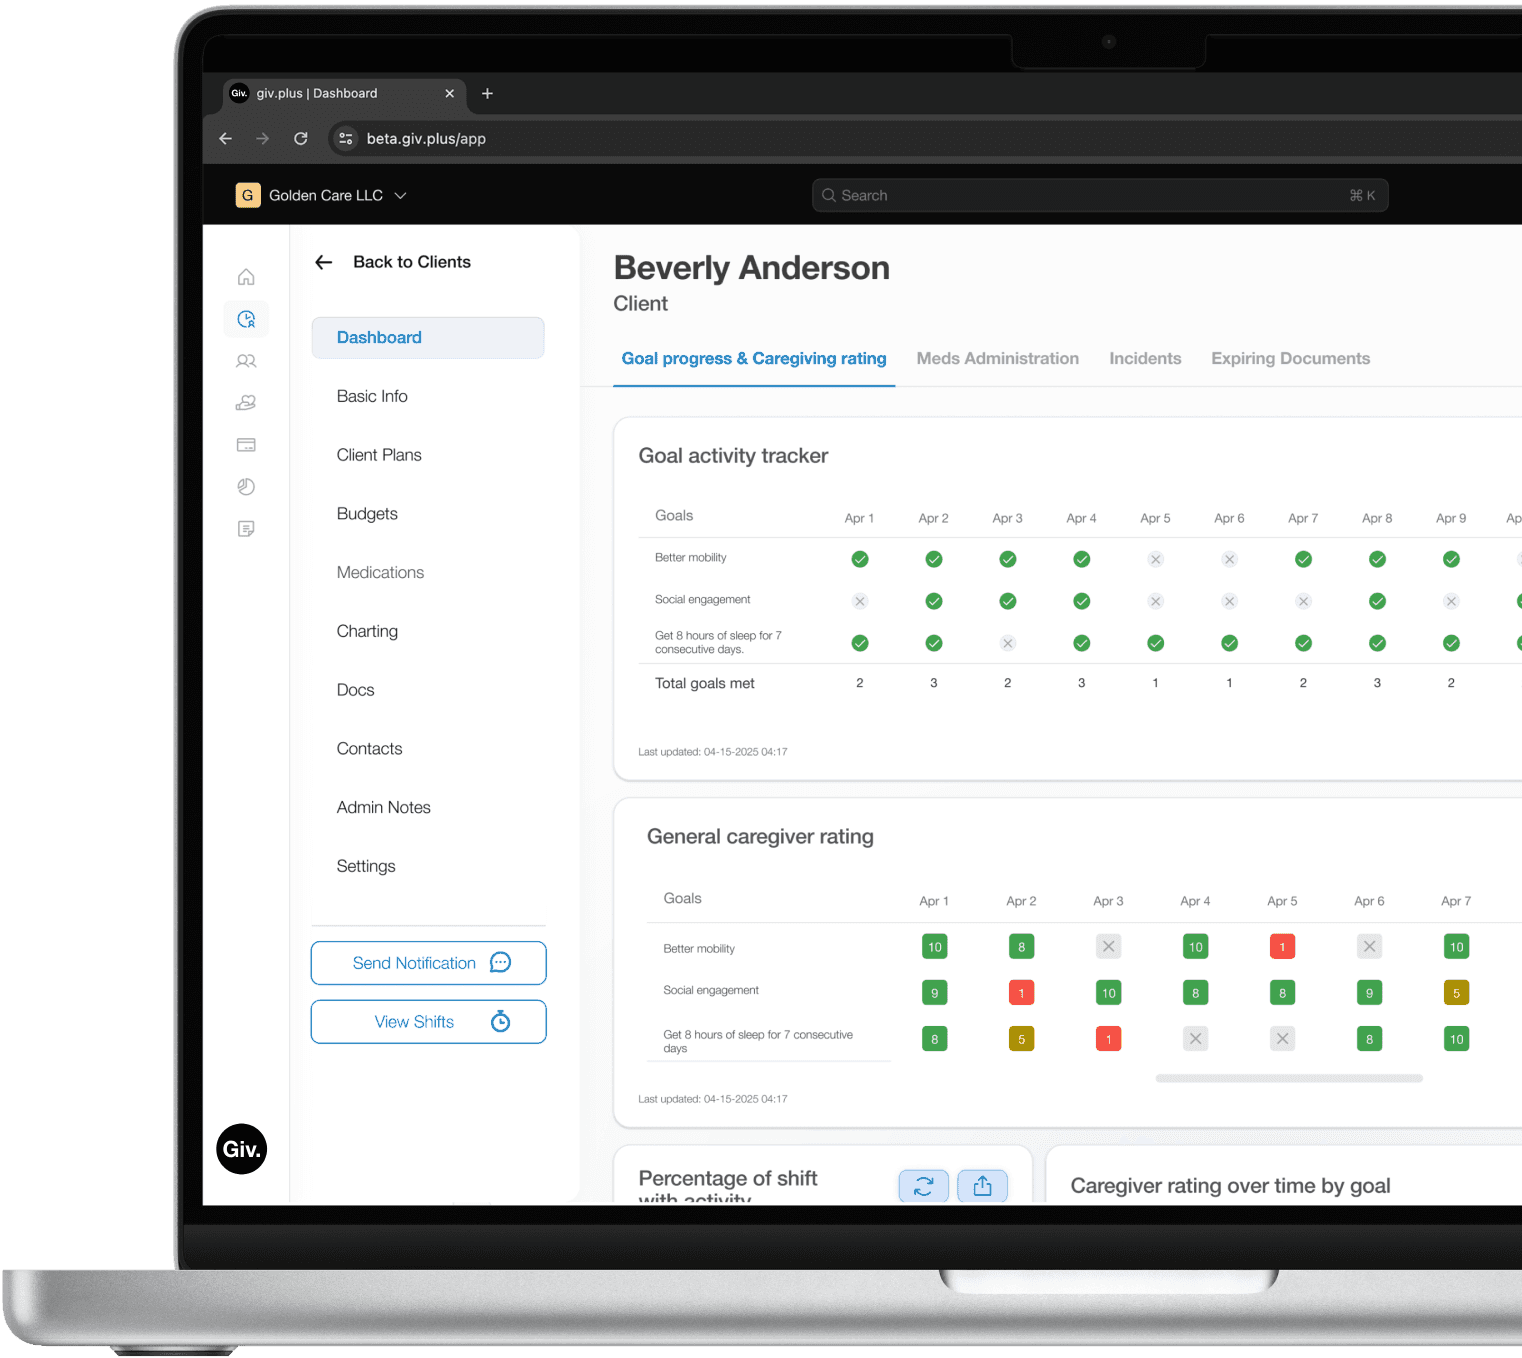The height and width of the screenshot is (1358, 1522).
Task: Open Admin Notes section
Action: [x=383, y=807]
